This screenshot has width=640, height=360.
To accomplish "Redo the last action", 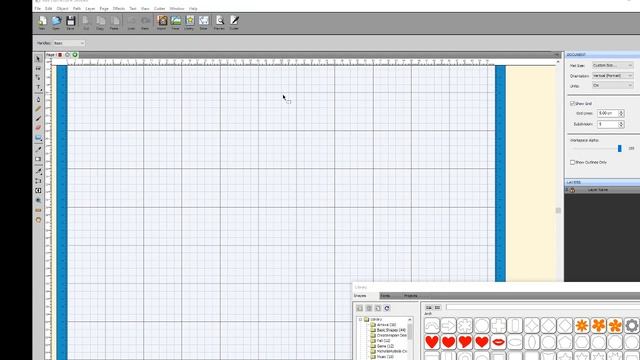I will pyautogui.click(x=145, y=22).
